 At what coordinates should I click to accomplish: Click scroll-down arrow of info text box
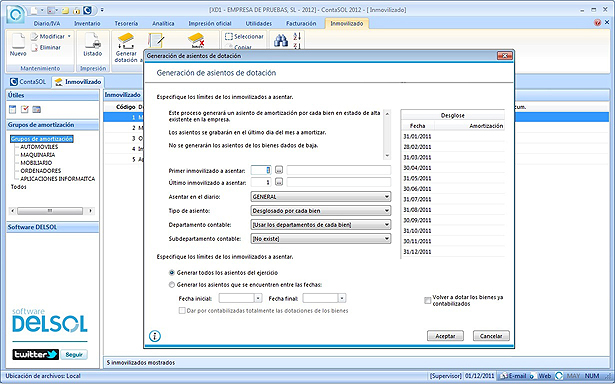pyautogui.click(x=387, y=155)
